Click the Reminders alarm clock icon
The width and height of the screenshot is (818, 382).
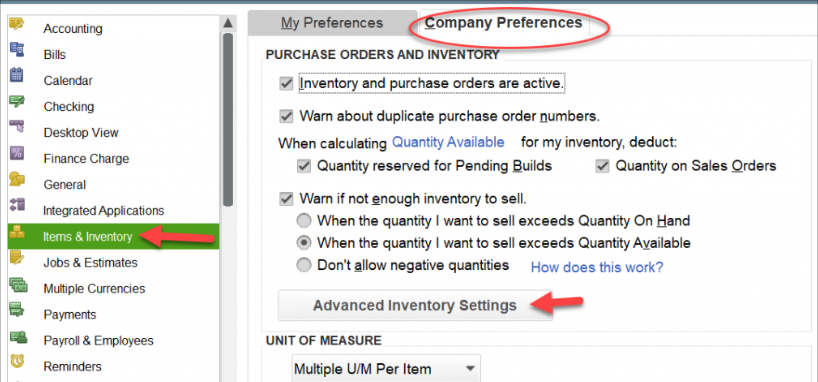point(17,361)
